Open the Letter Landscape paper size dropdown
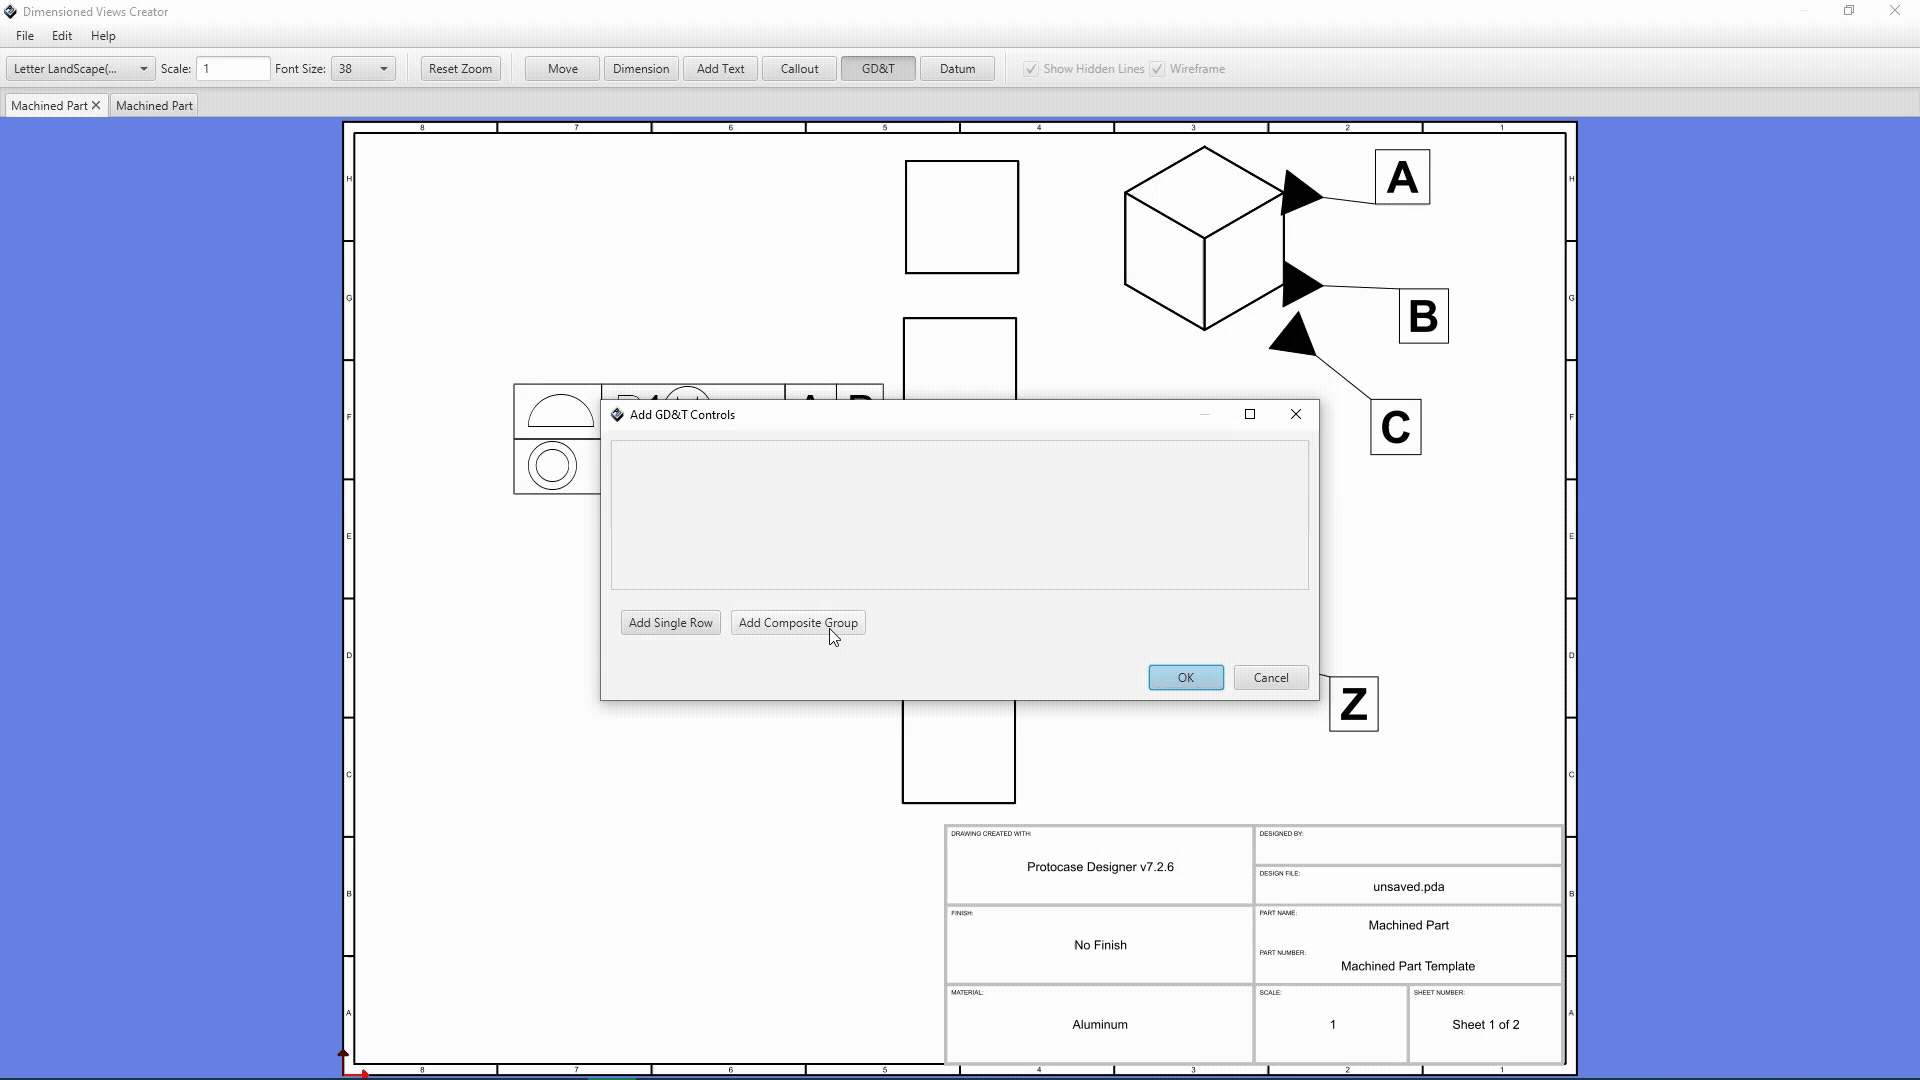Viewport: 1920px width, 1080px height. [80, 69]
